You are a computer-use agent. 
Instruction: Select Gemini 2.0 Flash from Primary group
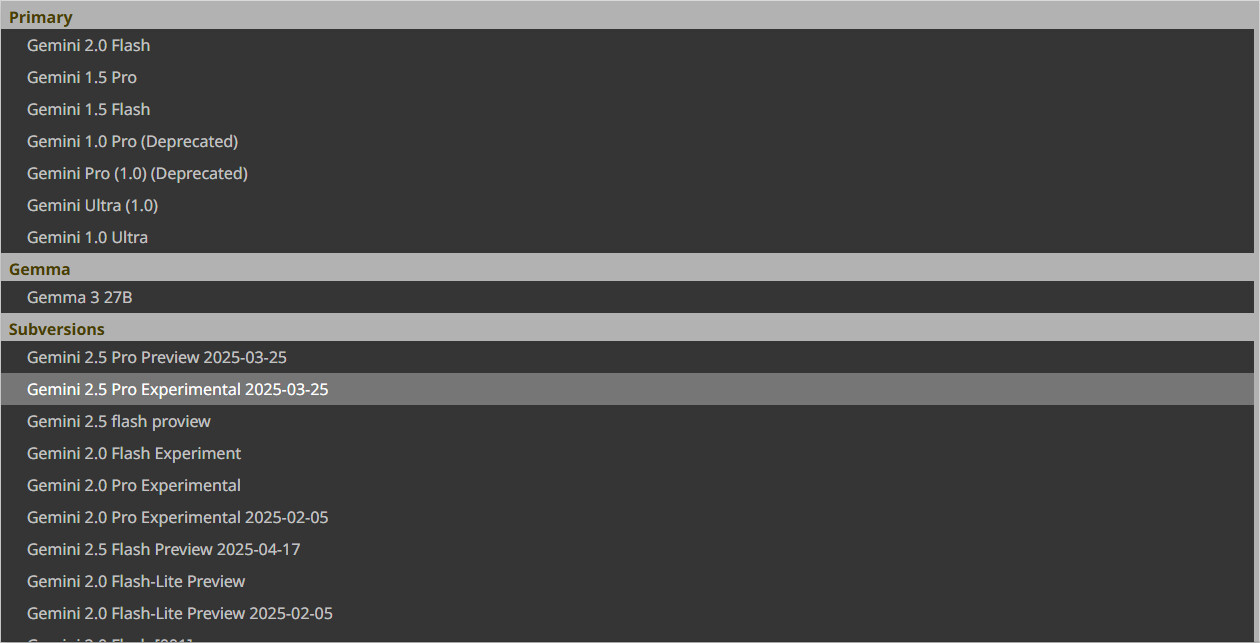tap(89, 45)
